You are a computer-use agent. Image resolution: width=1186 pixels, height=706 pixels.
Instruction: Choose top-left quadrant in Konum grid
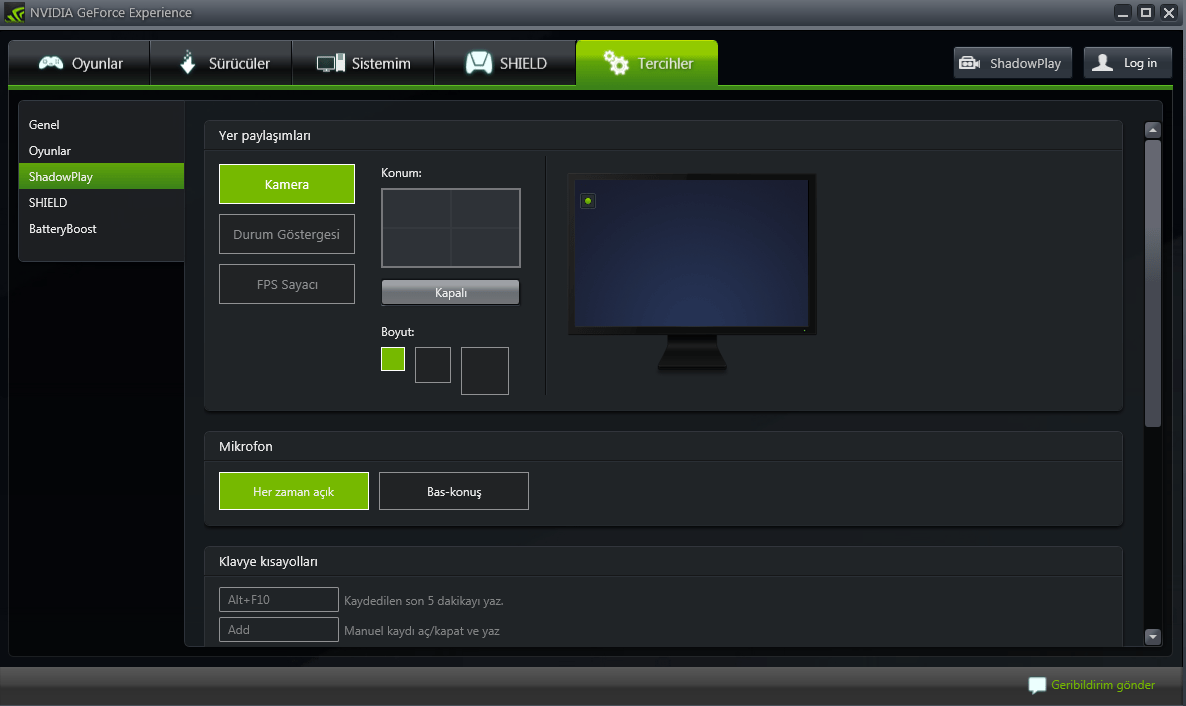pos(417,208)
